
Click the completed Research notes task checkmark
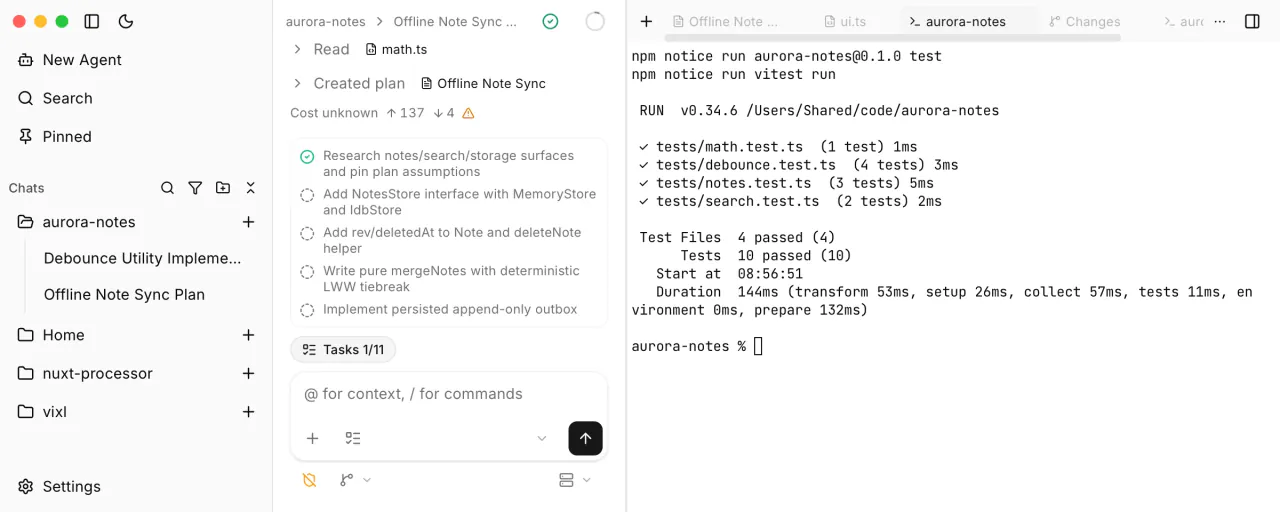(x=307, y=156)
